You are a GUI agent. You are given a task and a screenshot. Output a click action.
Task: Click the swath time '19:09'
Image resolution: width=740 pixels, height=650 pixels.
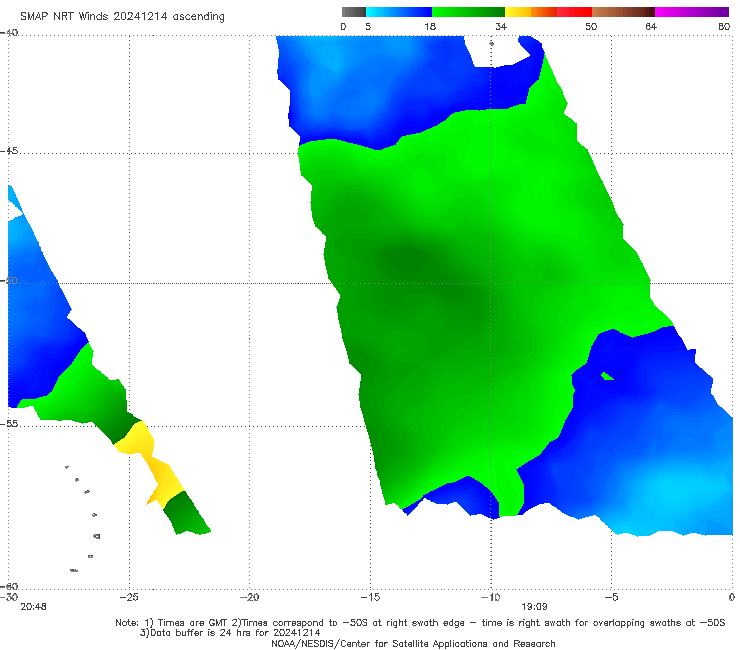point(534,607)
